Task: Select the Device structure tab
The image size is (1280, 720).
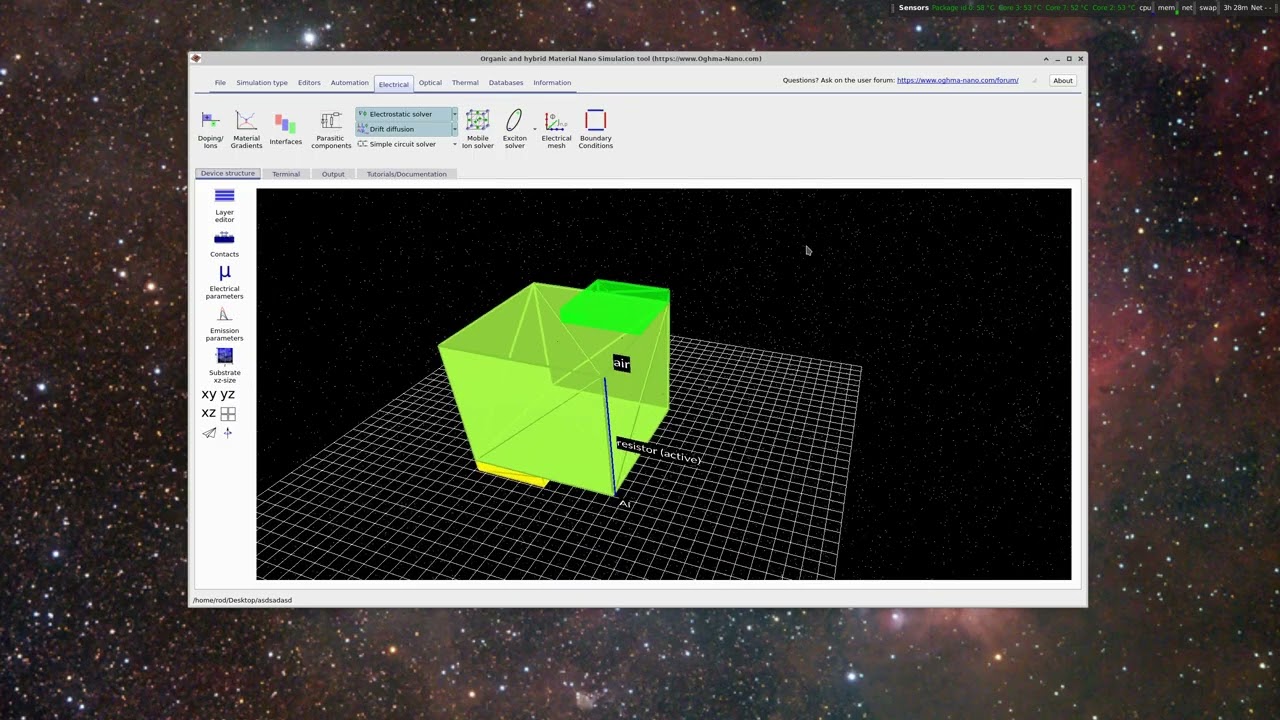Action: [227, 174]
